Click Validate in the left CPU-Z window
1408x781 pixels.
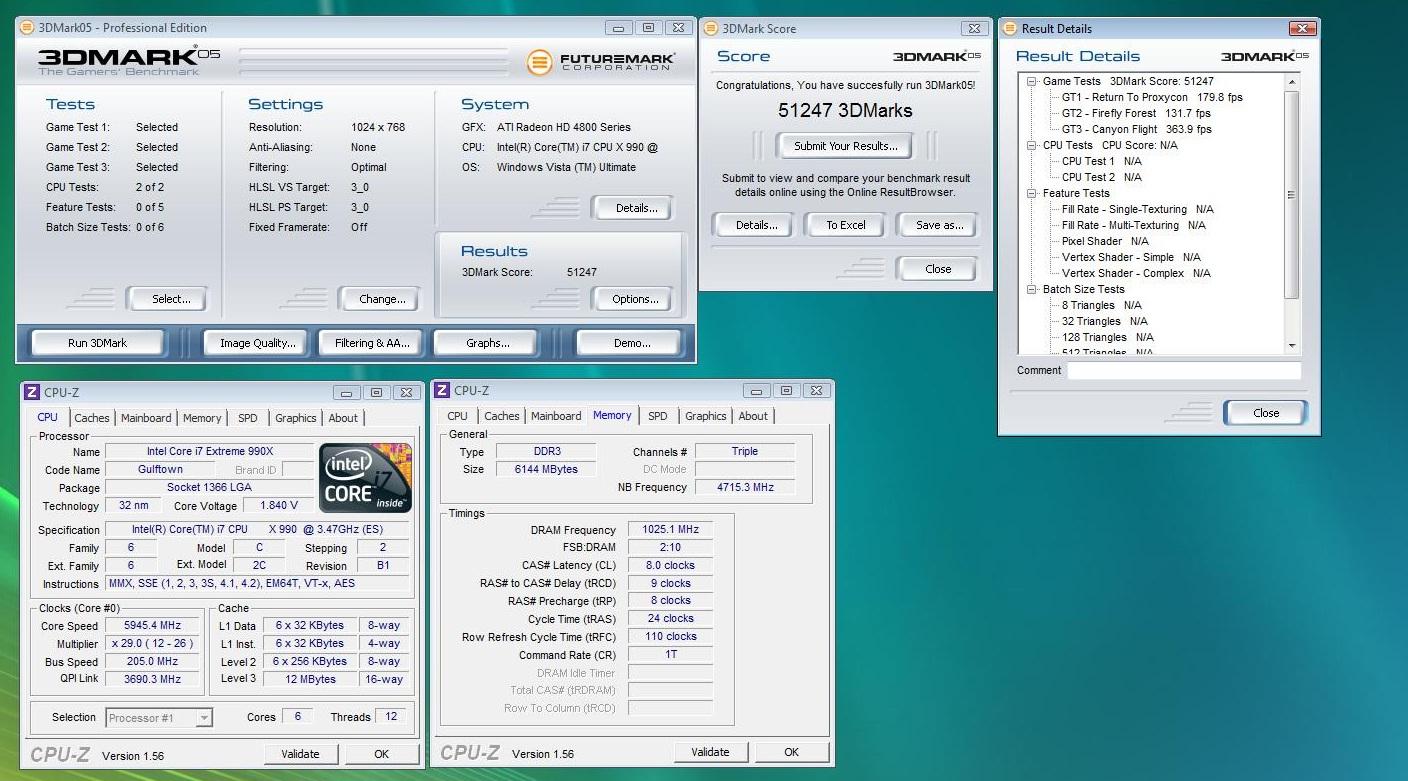click(300, 754)
